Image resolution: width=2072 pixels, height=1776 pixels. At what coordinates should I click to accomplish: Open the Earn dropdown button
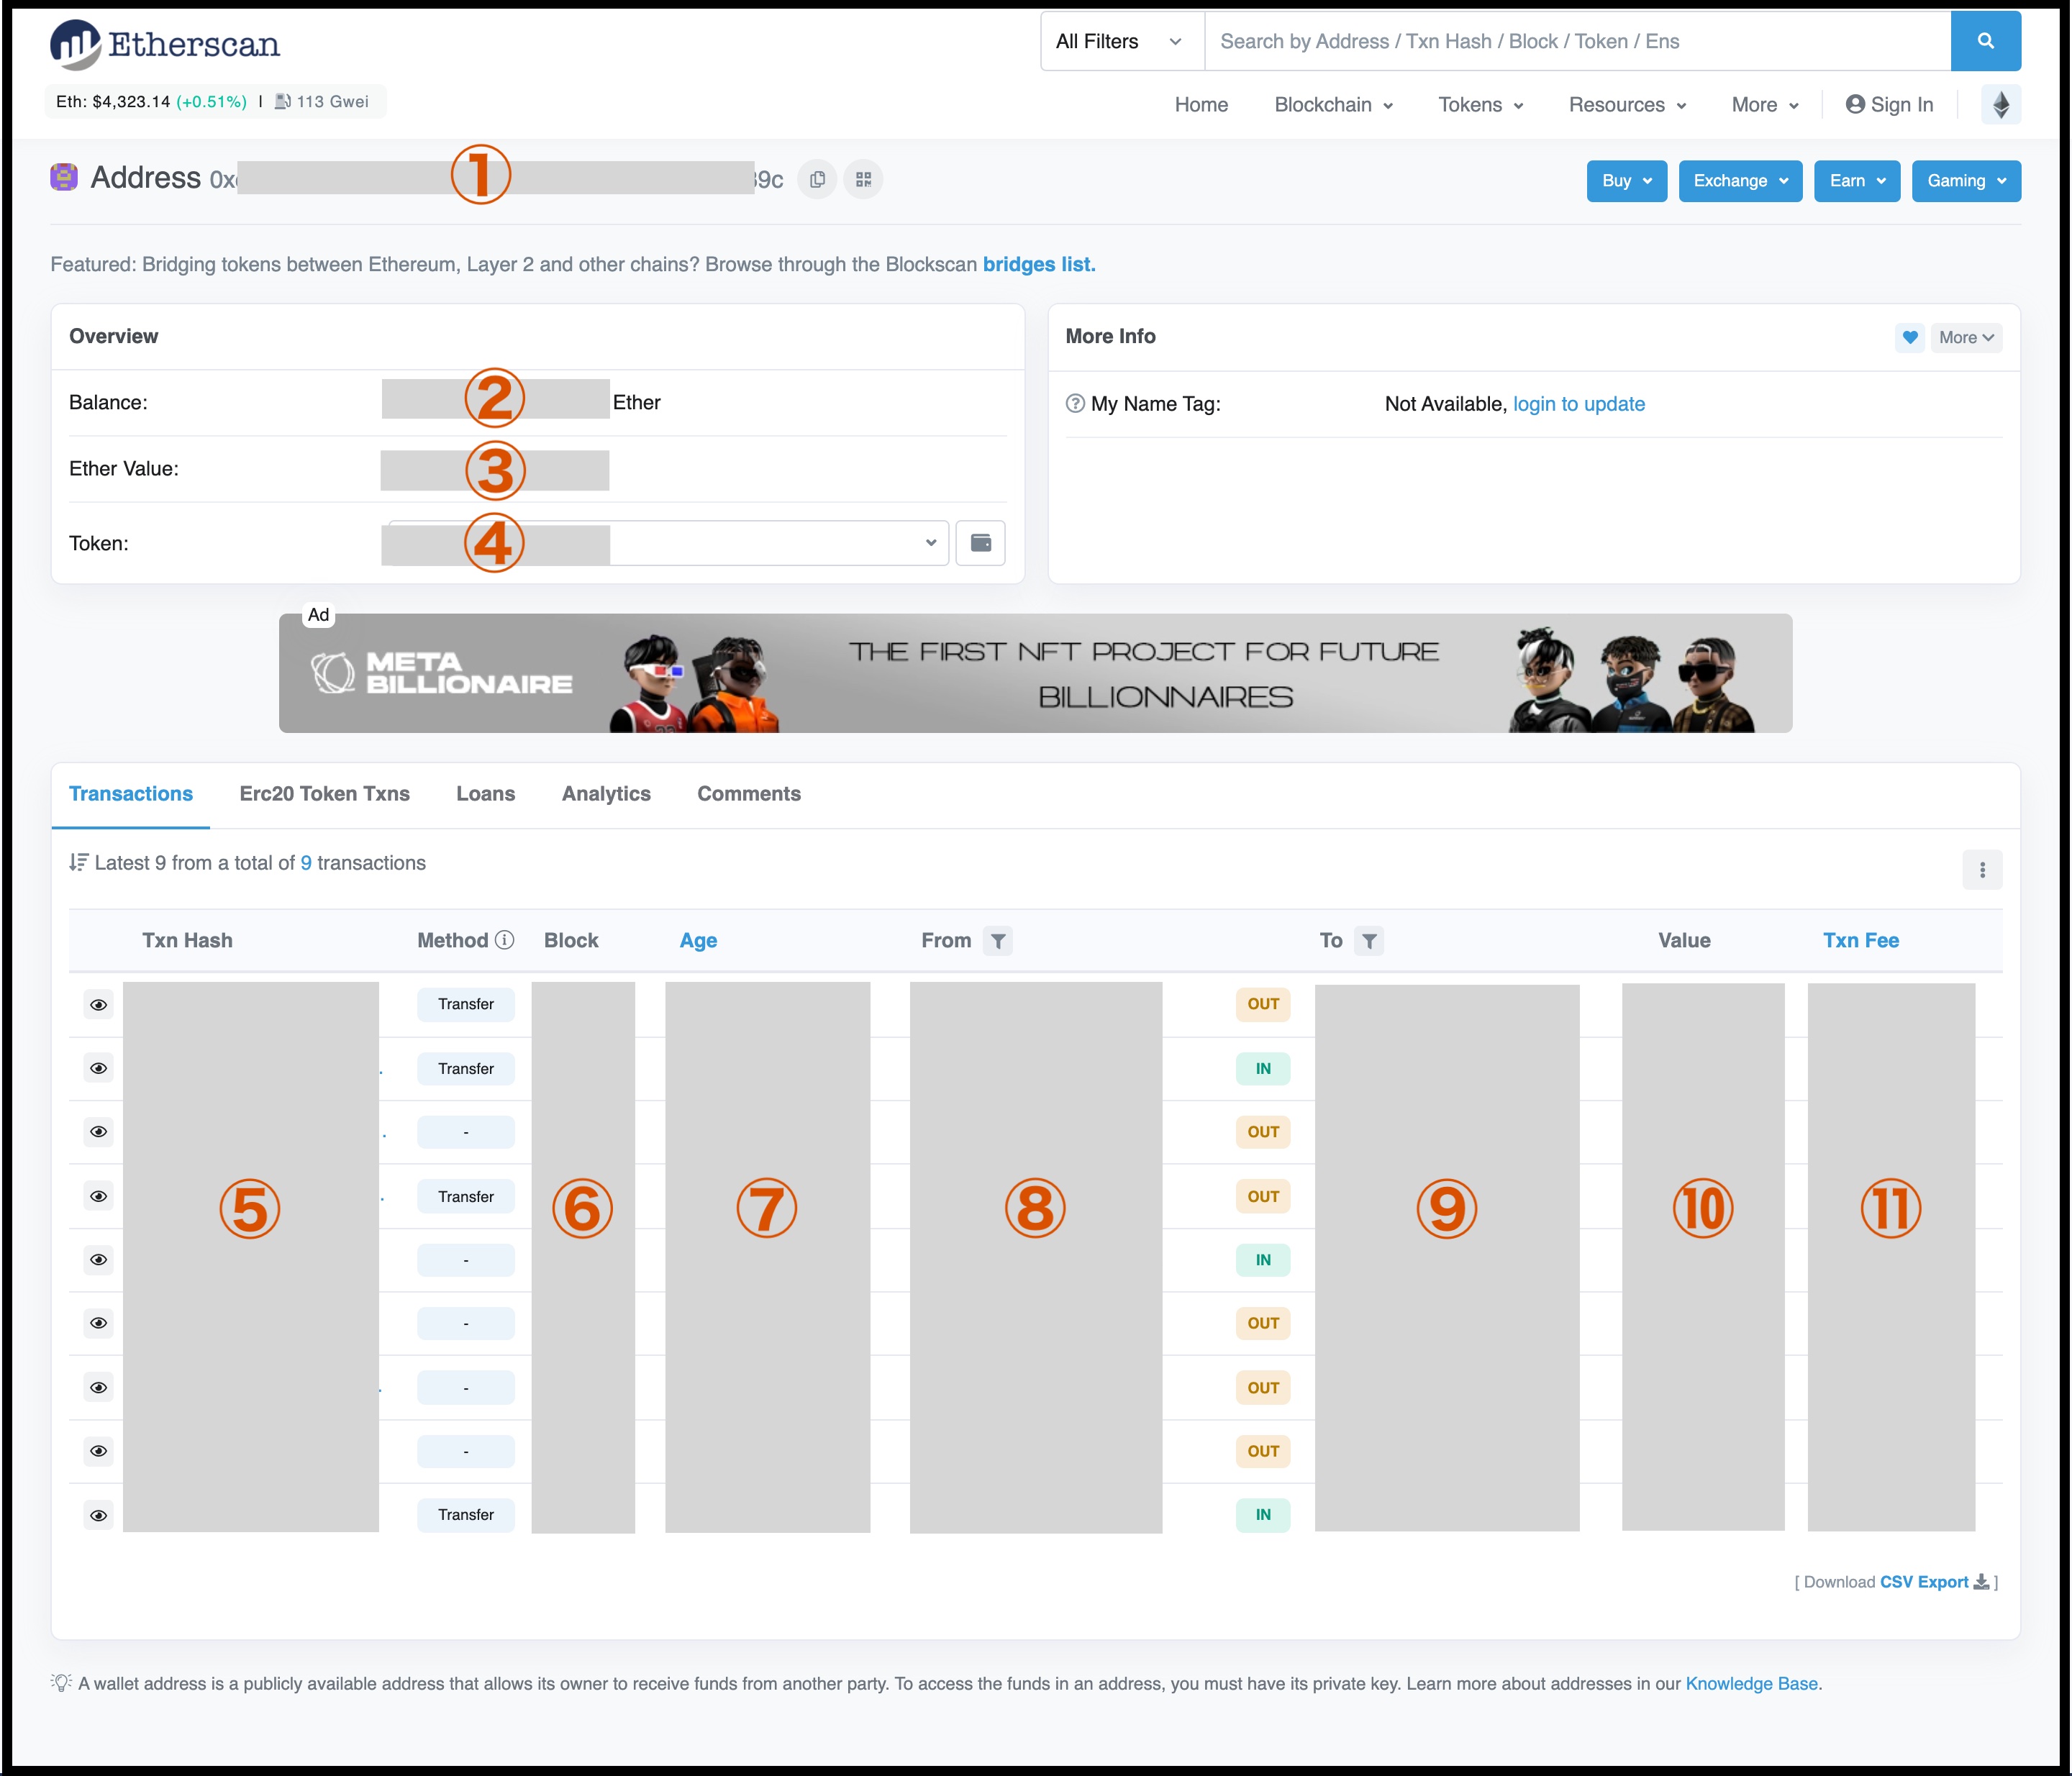tap(1857, 181)
